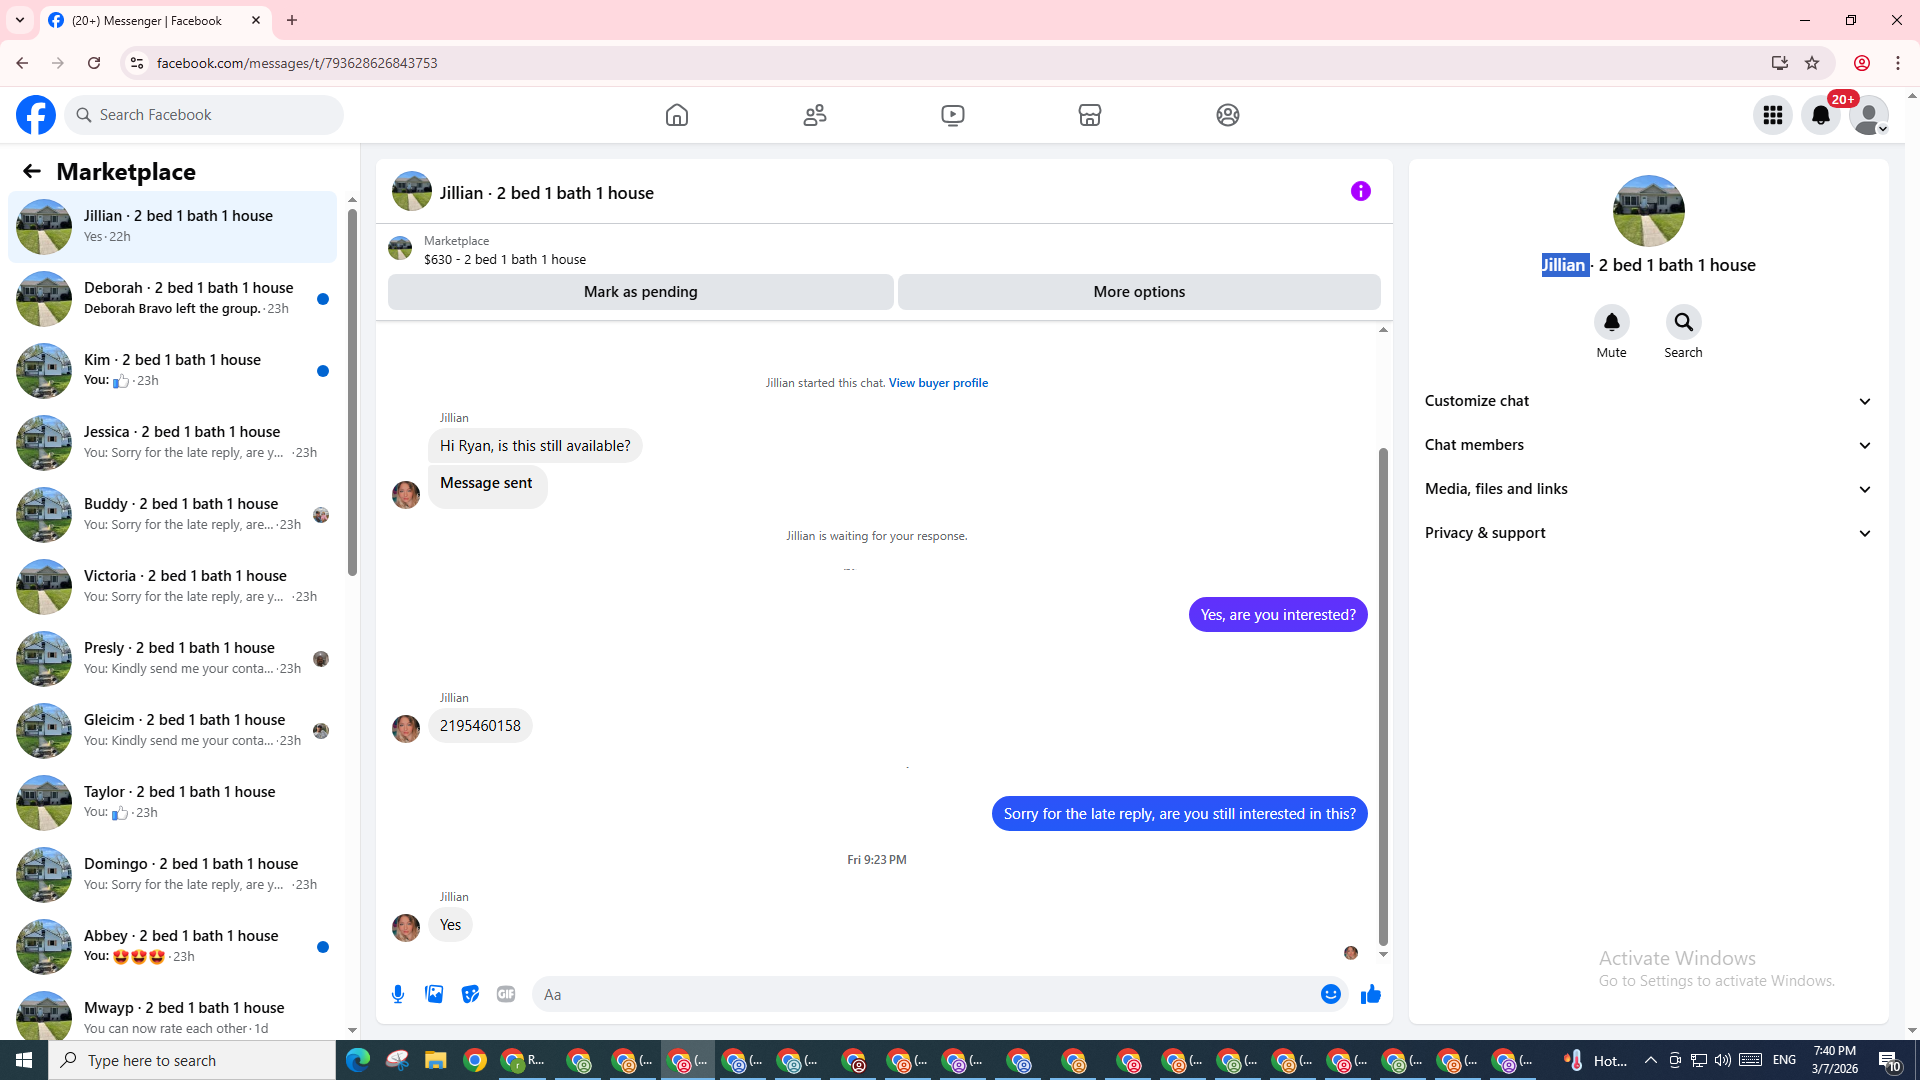
Task: Choose a sticker icon
Action: (470, 994)
